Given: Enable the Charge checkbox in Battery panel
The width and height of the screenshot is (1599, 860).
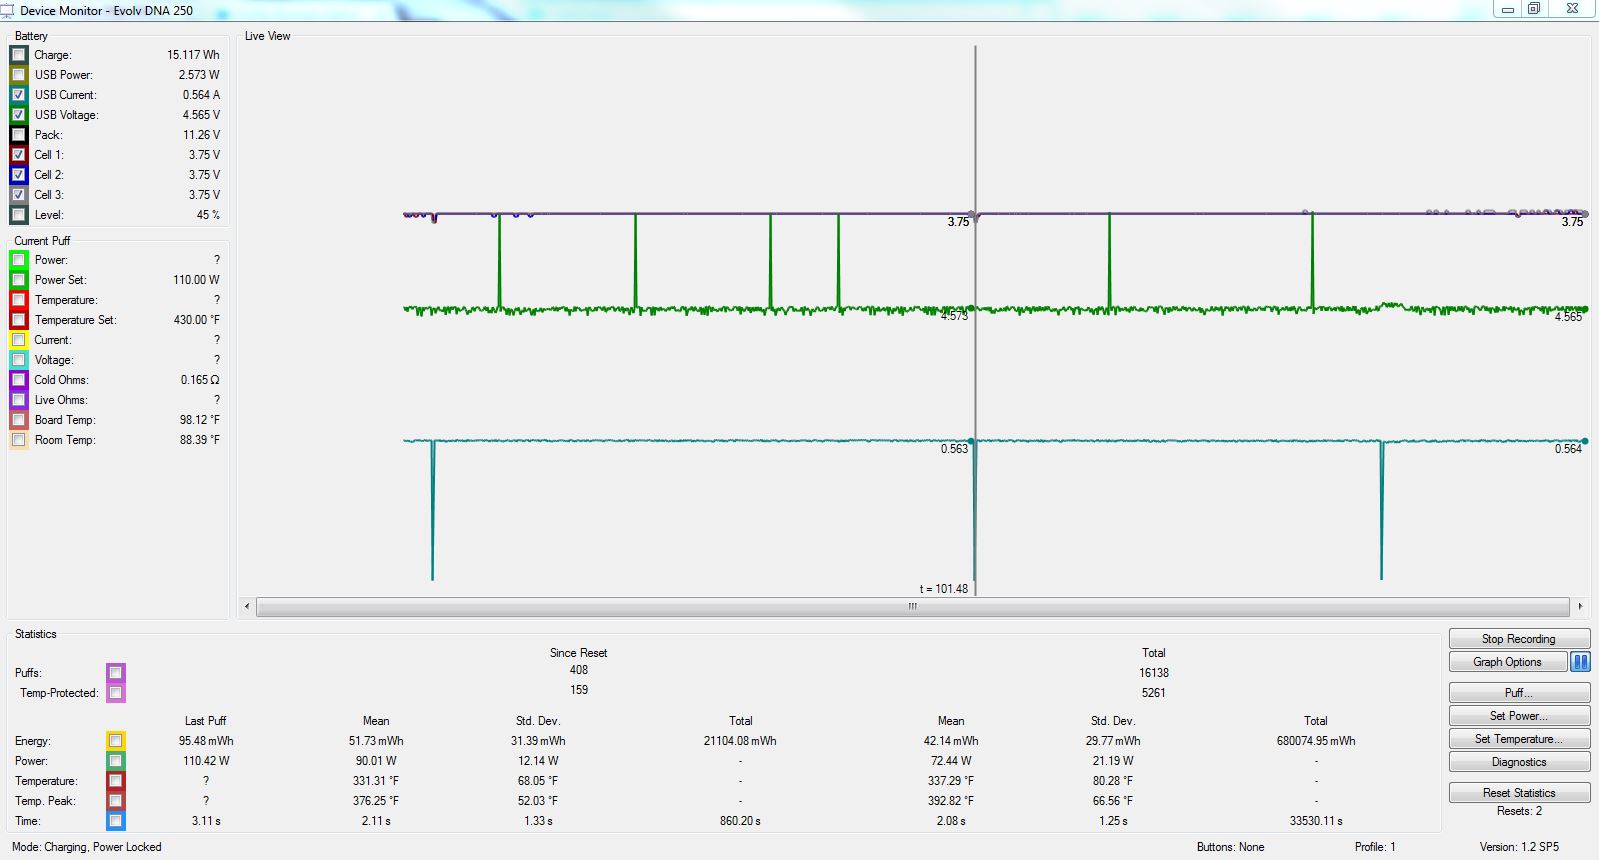Looking at the screenshot, I should click(18, 55).
